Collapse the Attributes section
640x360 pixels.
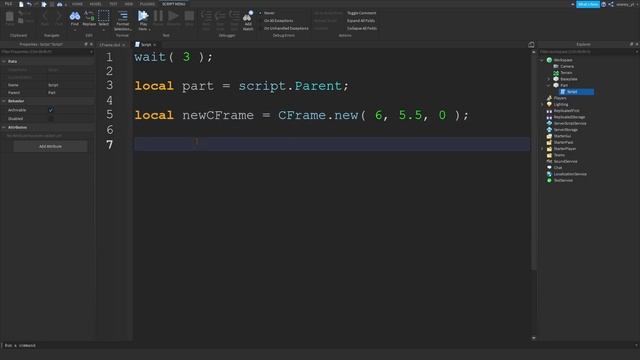pyautogui.click(x=4, y=127)
